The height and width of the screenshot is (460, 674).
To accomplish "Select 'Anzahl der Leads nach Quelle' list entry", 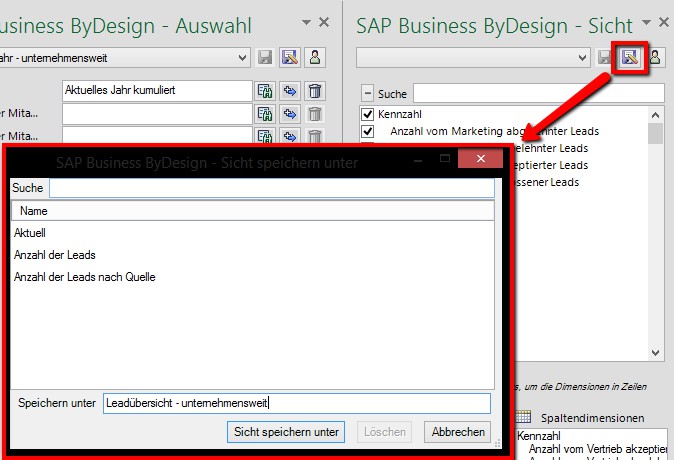I will [x=85, y=277].
